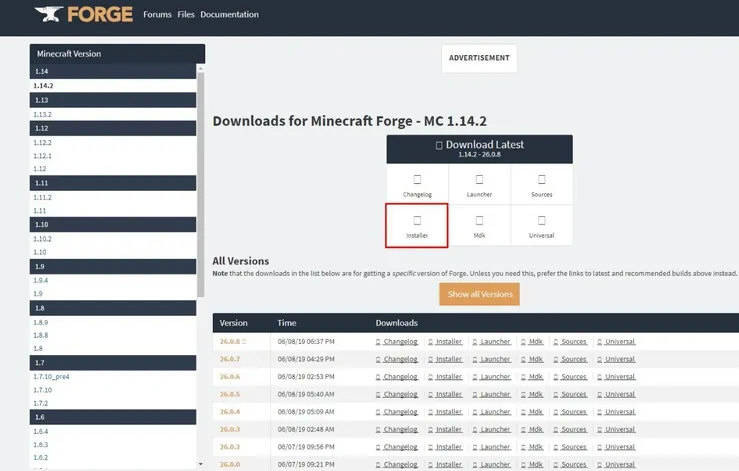This screenshot has width=739, height=471.
Task: Click the ADVERTISEMENT box
Action: click(479, 58)
